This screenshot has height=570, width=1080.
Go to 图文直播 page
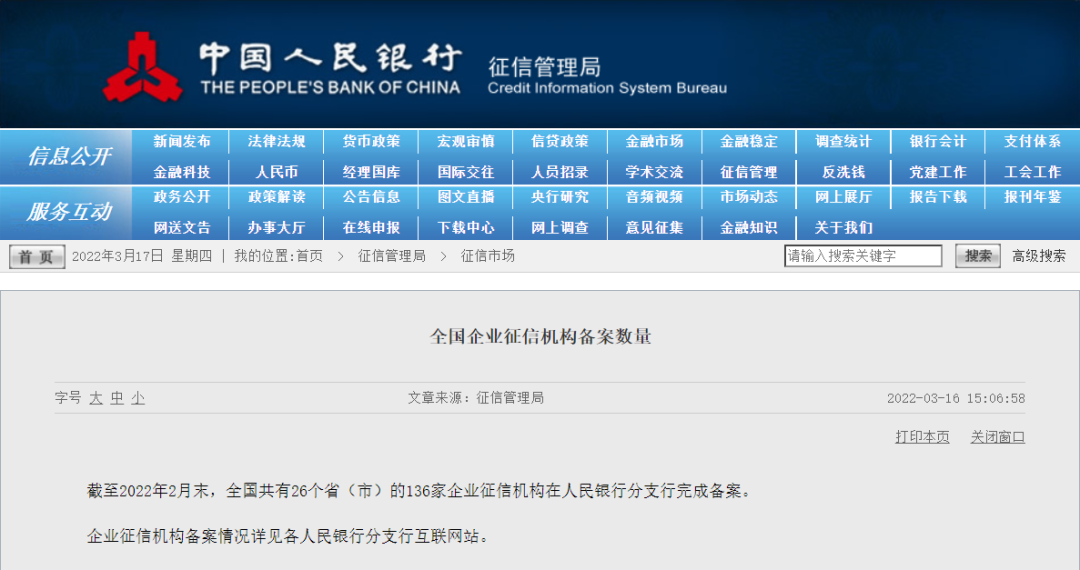click(466, 197)
